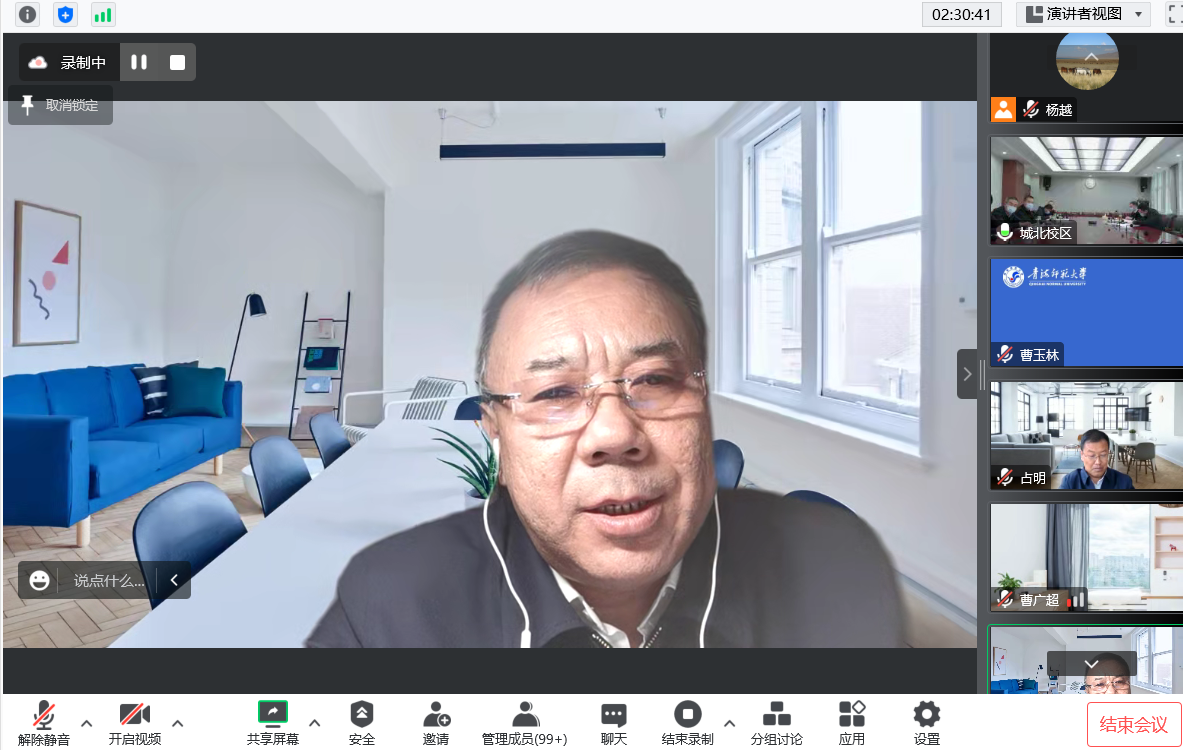The image size is (1183, 750).
Task: Open the speaker view (演讲者视图) dropdown
Action: tap(1084, 14)
